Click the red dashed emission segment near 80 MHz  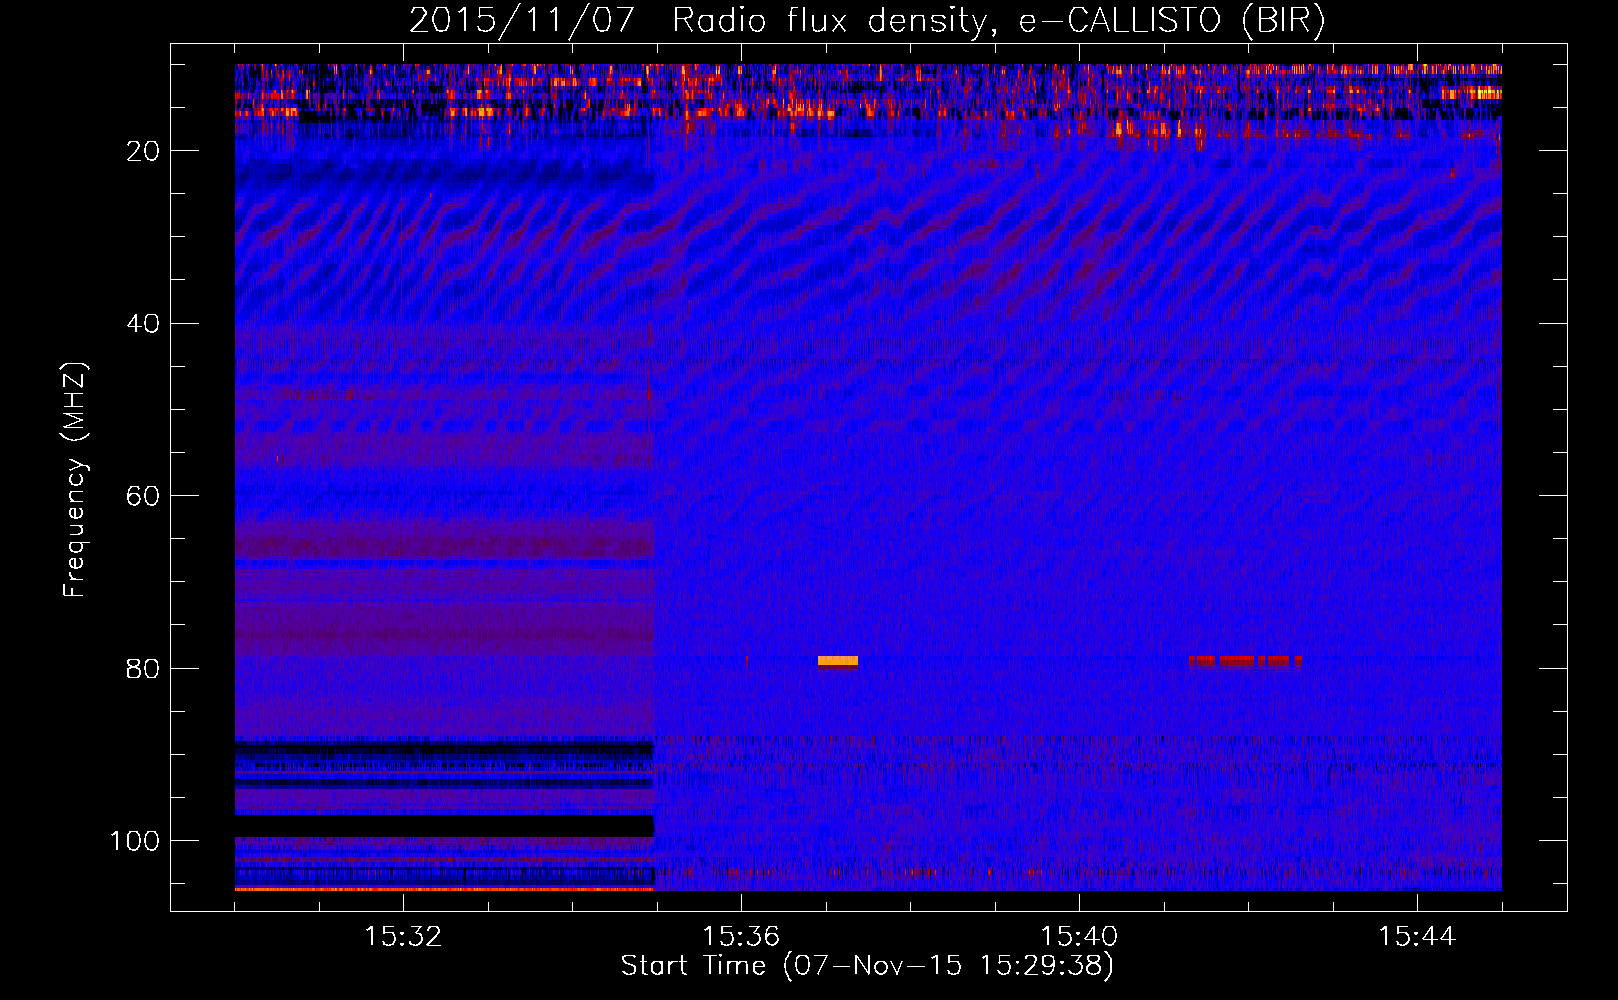[1245, 661]
